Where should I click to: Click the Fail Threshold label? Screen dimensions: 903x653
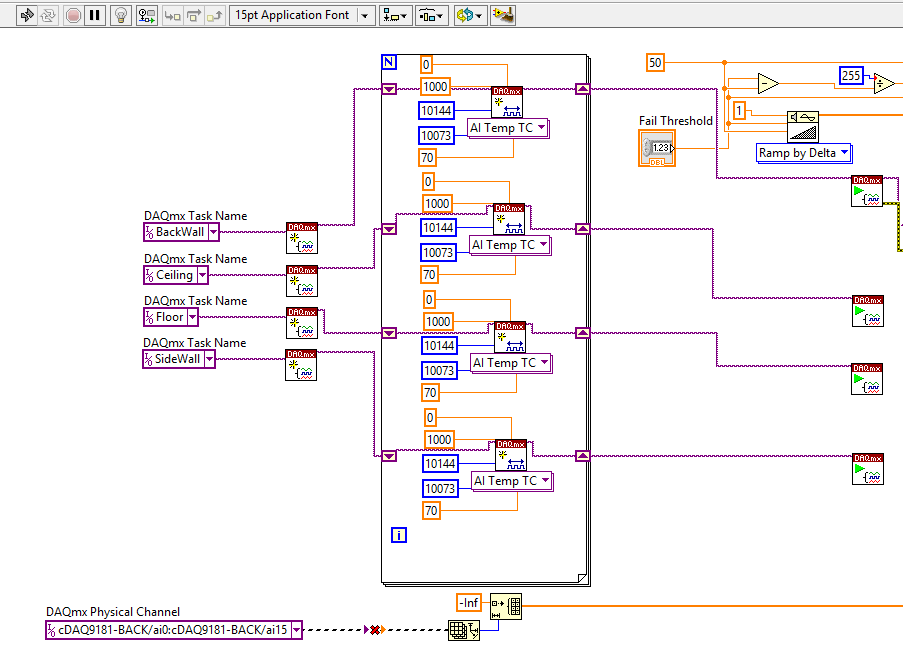point(676,121)
